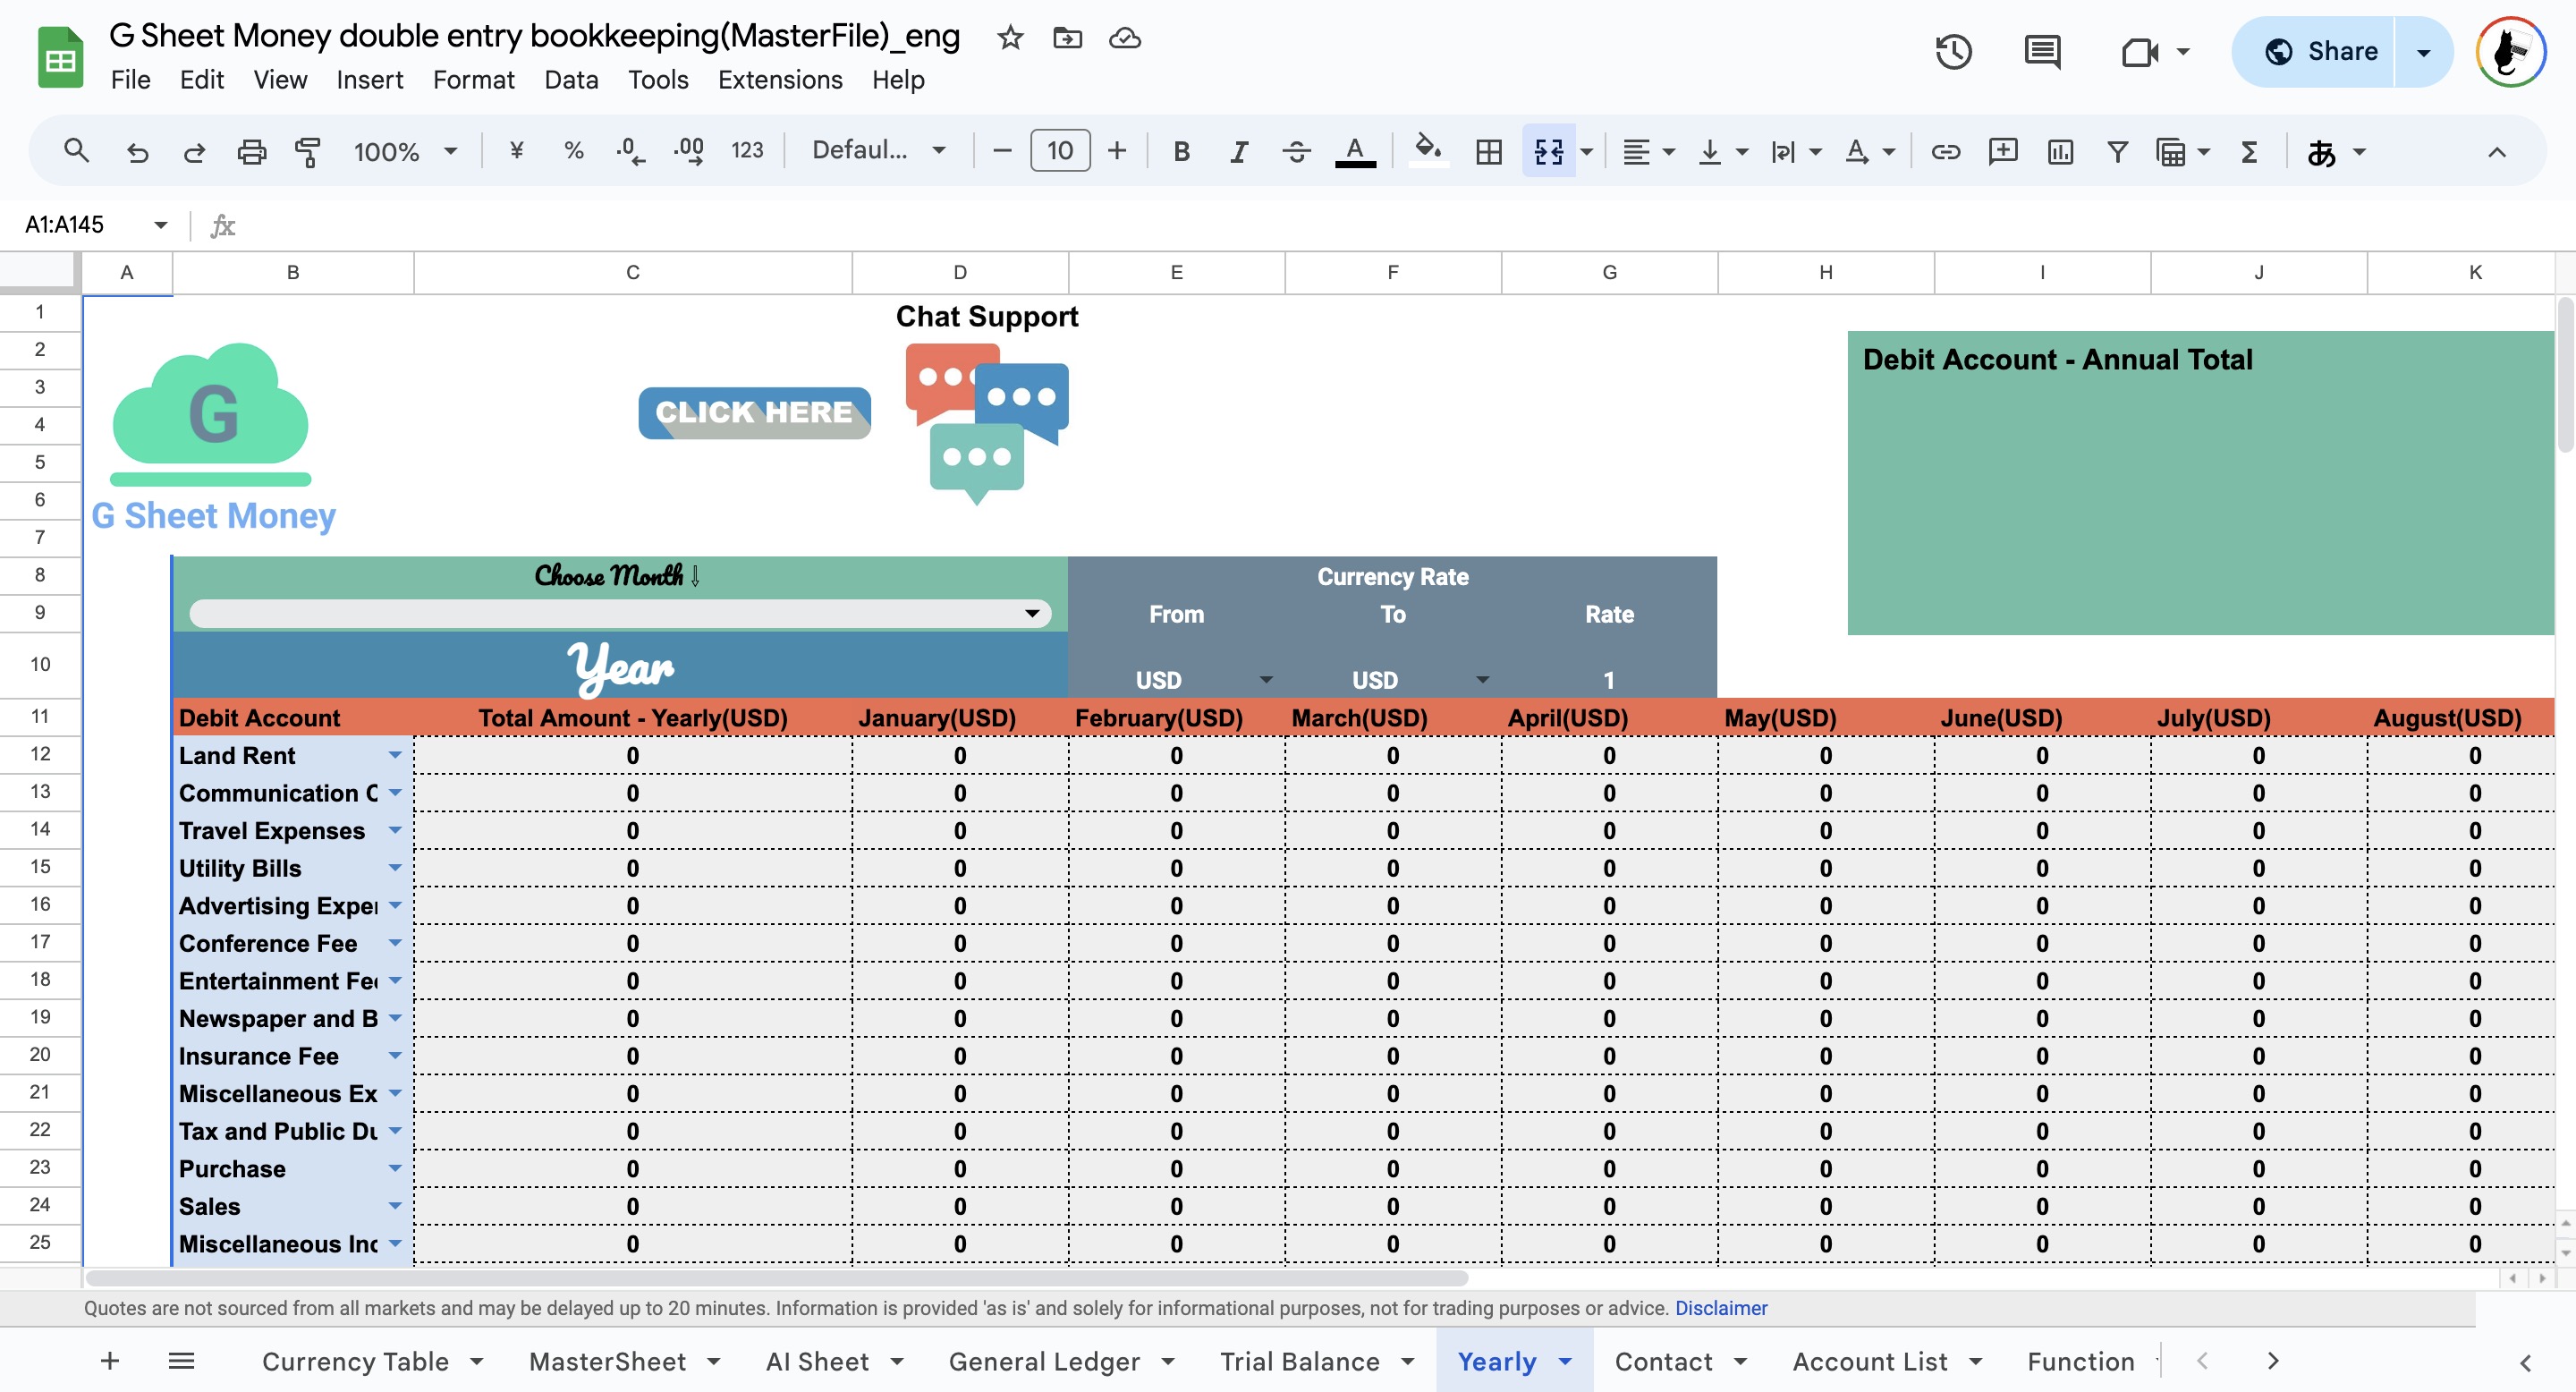Toggle bold formatting
2576x1392 pixels.
point(1181,152)
